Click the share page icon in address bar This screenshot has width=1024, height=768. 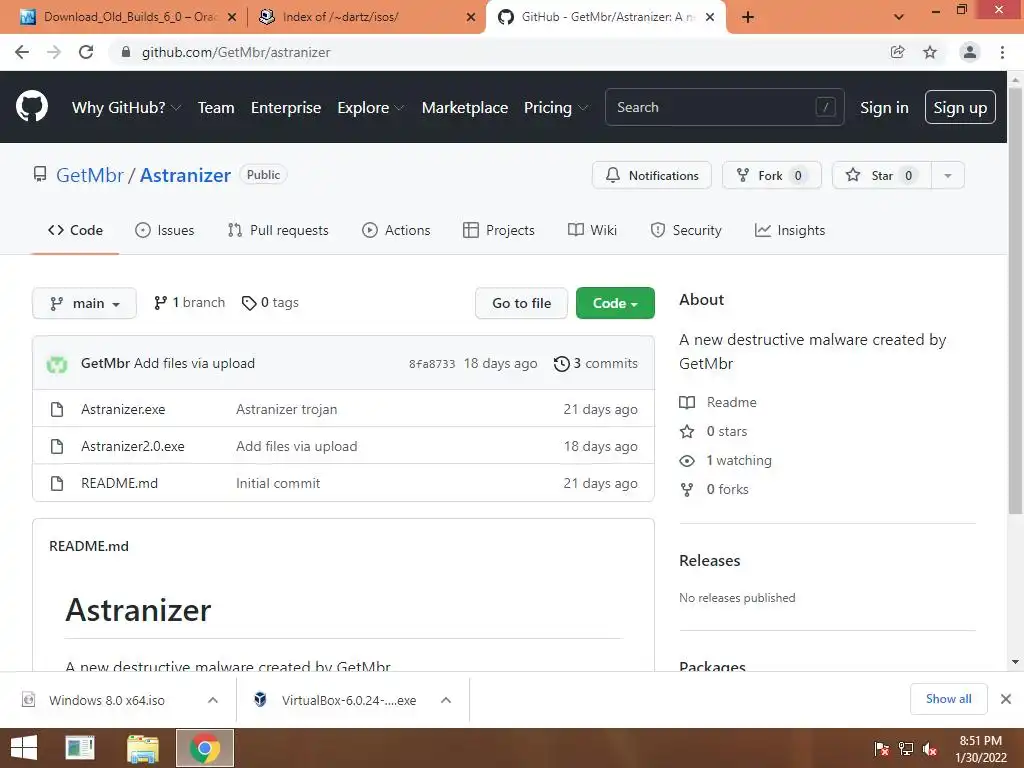click(897, 52)
